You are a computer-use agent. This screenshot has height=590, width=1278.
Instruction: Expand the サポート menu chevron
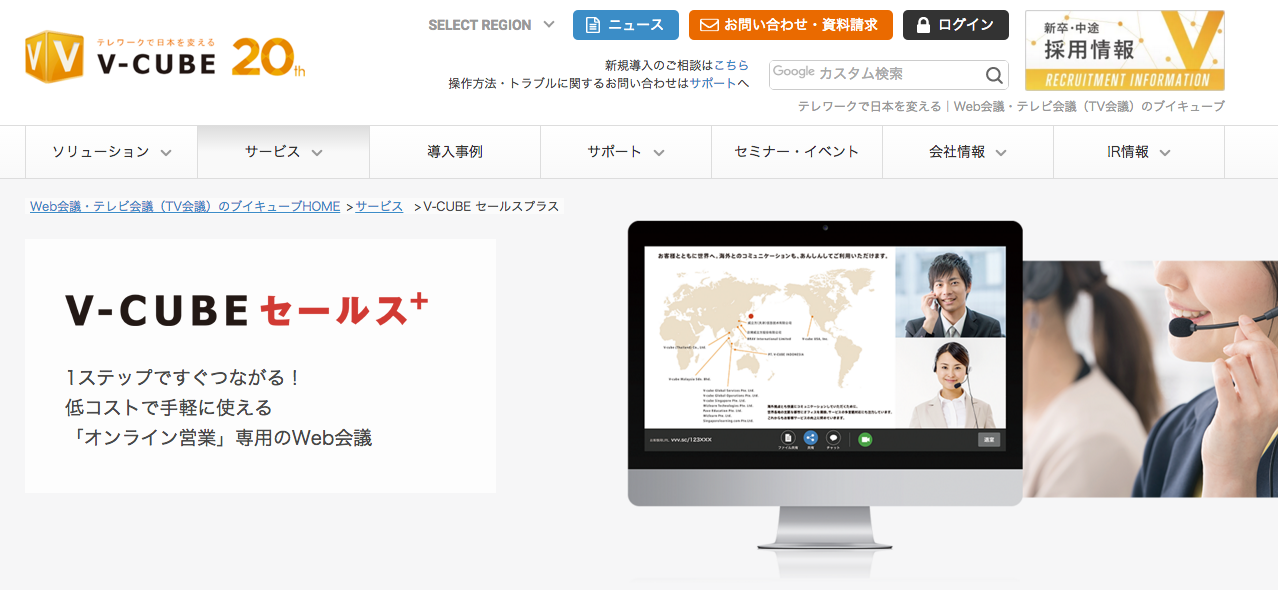(659, 153)
